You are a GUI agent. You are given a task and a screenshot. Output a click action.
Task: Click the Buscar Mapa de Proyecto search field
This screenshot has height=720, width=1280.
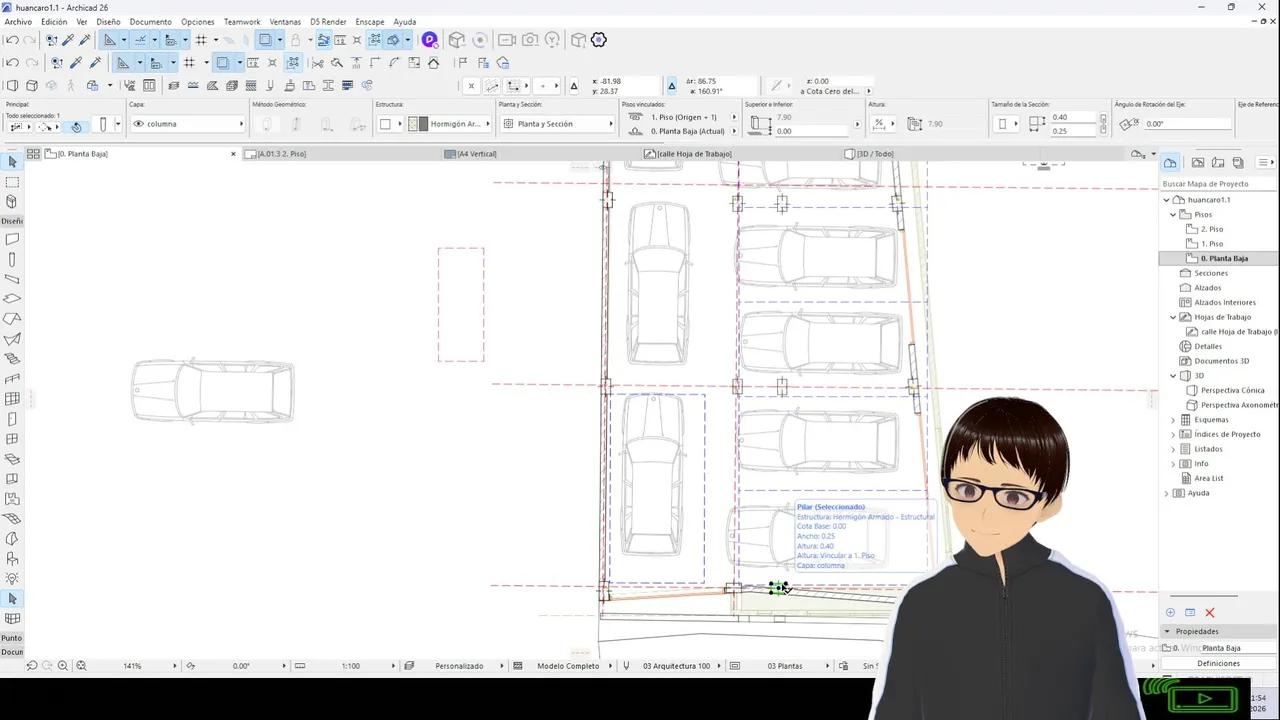1218,184
